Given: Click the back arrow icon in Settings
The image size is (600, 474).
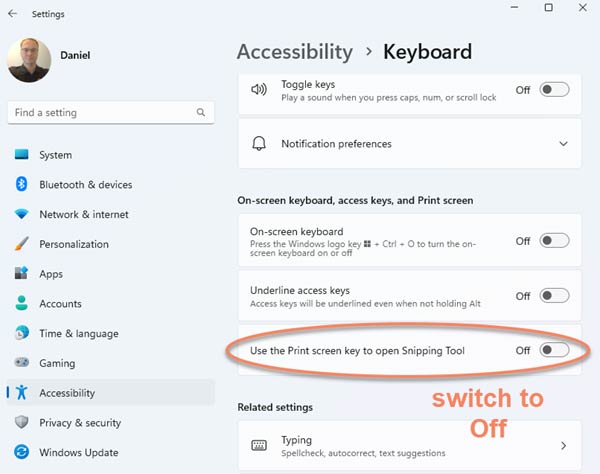Looking at the screenshot, I should [x=13, y=14].
